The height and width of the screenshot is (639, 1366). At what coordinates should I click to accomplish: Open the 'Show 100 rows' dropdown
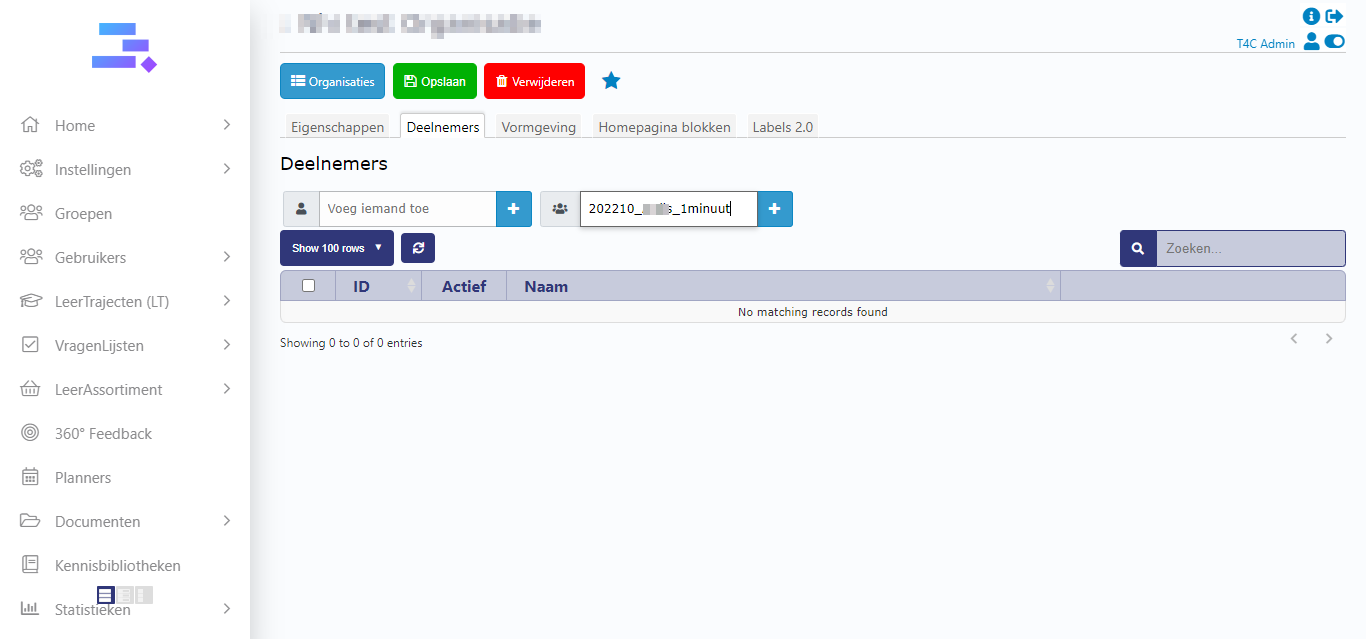(336, 248)
